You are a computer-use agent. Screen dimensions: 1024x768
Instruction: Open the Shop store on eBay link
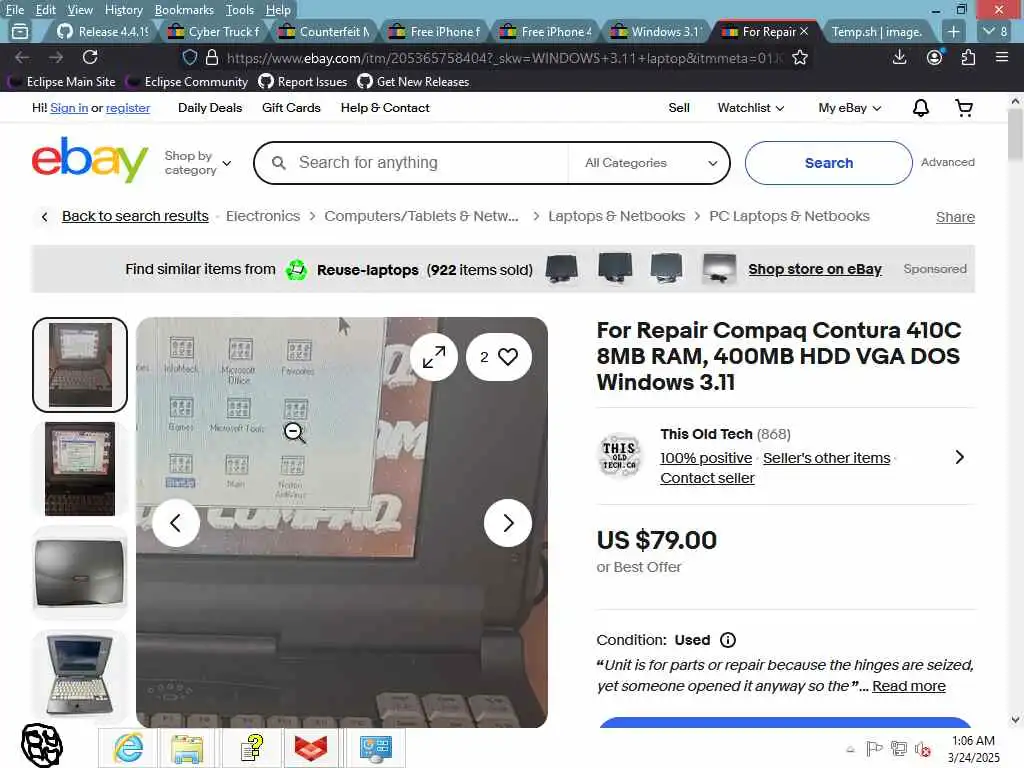(814, 269)
